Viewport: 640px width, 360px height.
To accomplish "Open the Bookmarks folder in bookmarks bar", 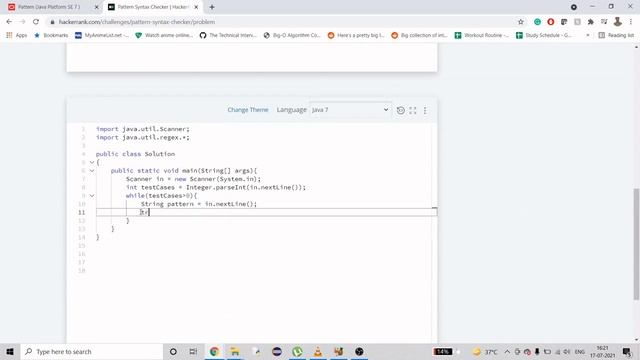I will click(x=51, y=35).
